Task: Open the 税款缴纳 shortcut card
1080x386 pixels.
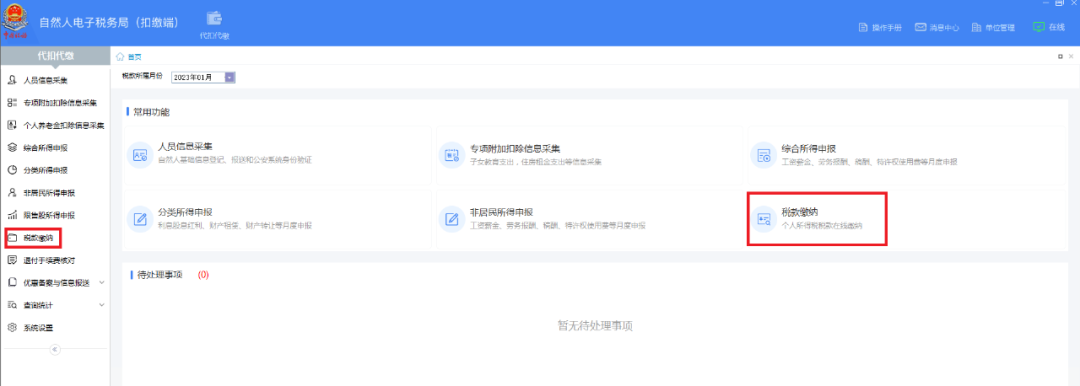Action: click(x=817, y=219)
